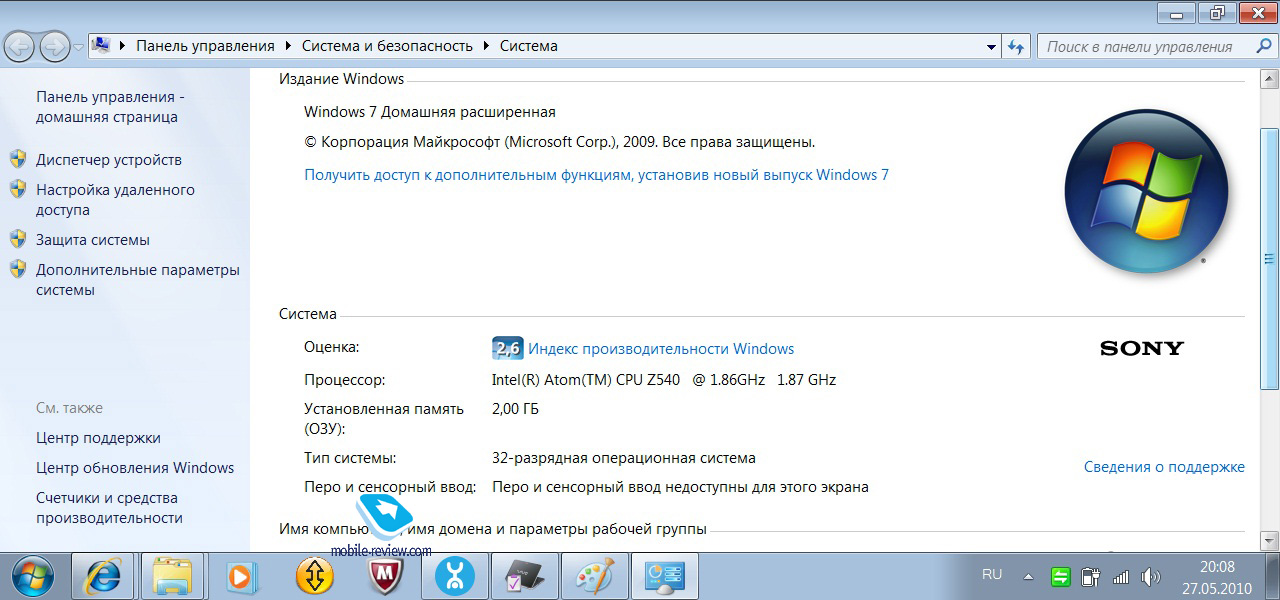
Task: Open Настройка удаленного доступа
Action: [x=115, y=200]
